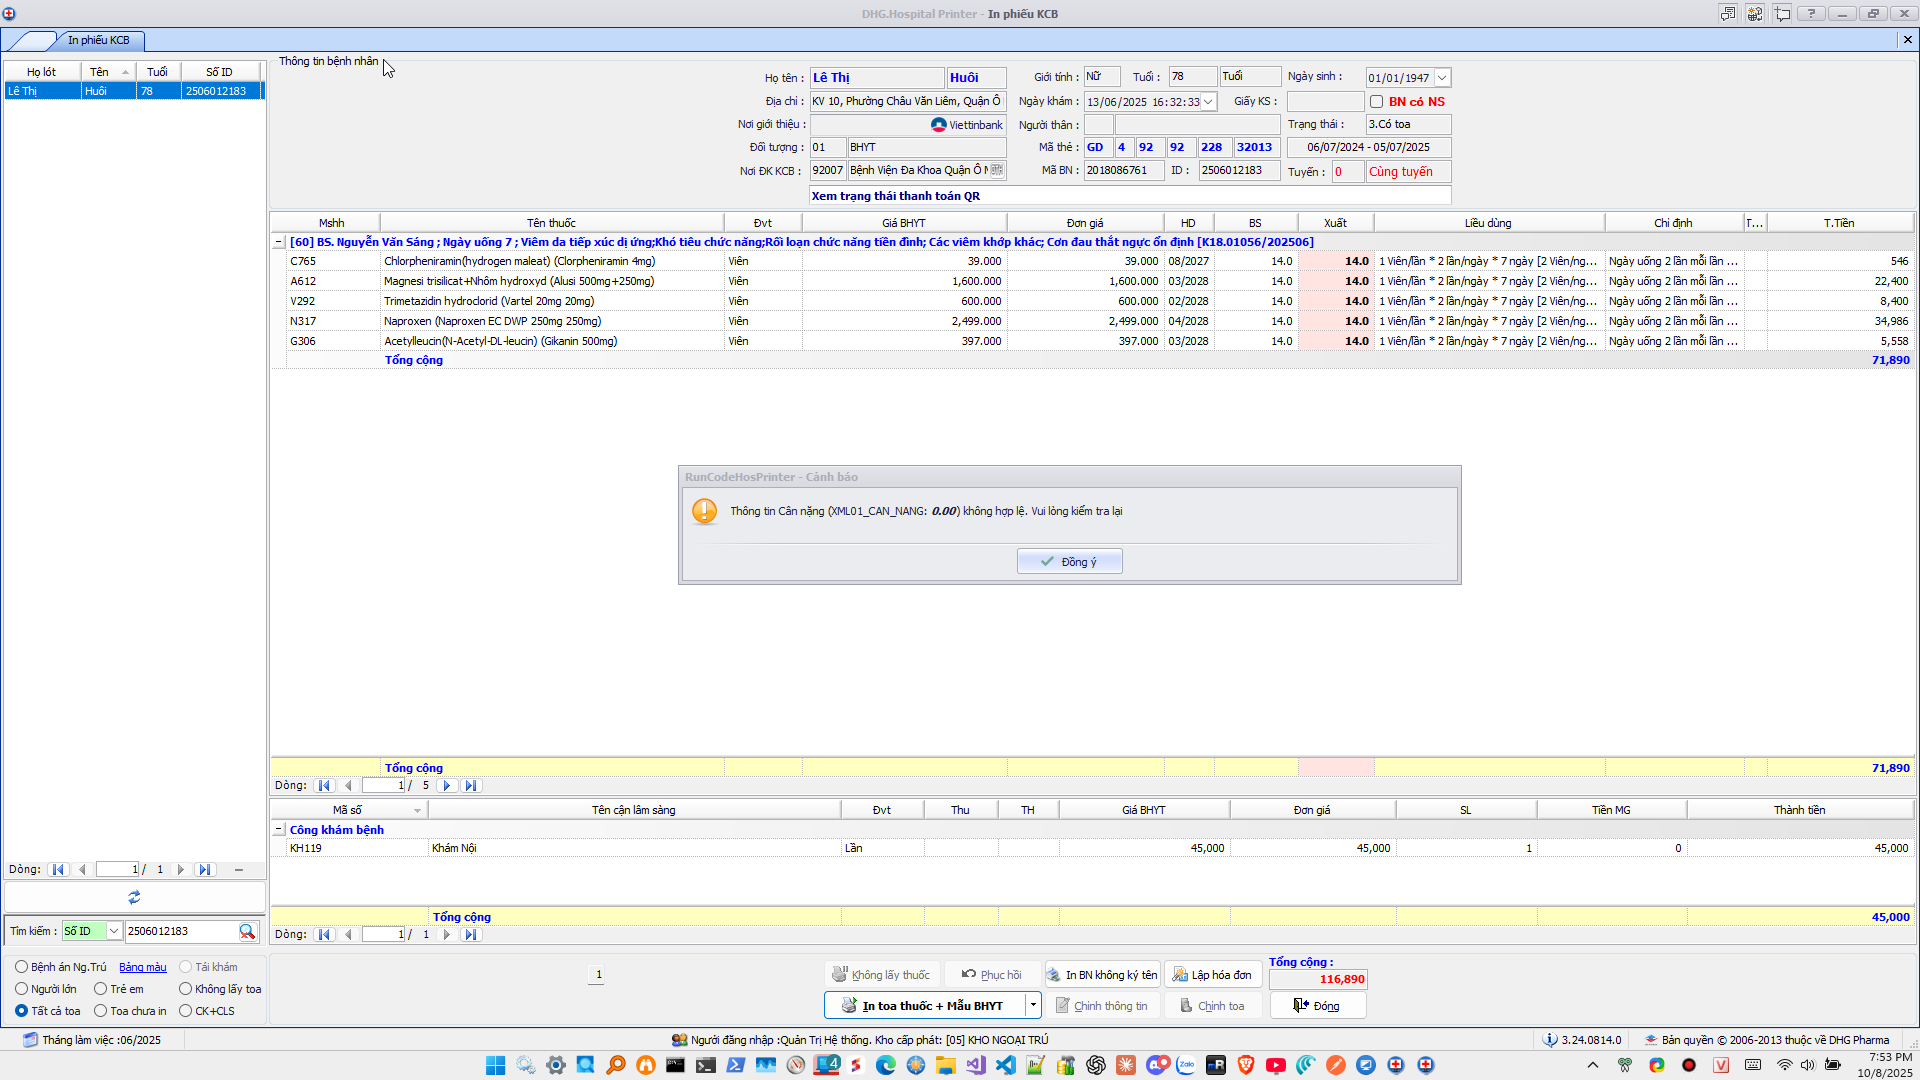Click the search magnifier icon beside Số ID field

(x=247, y=931)
